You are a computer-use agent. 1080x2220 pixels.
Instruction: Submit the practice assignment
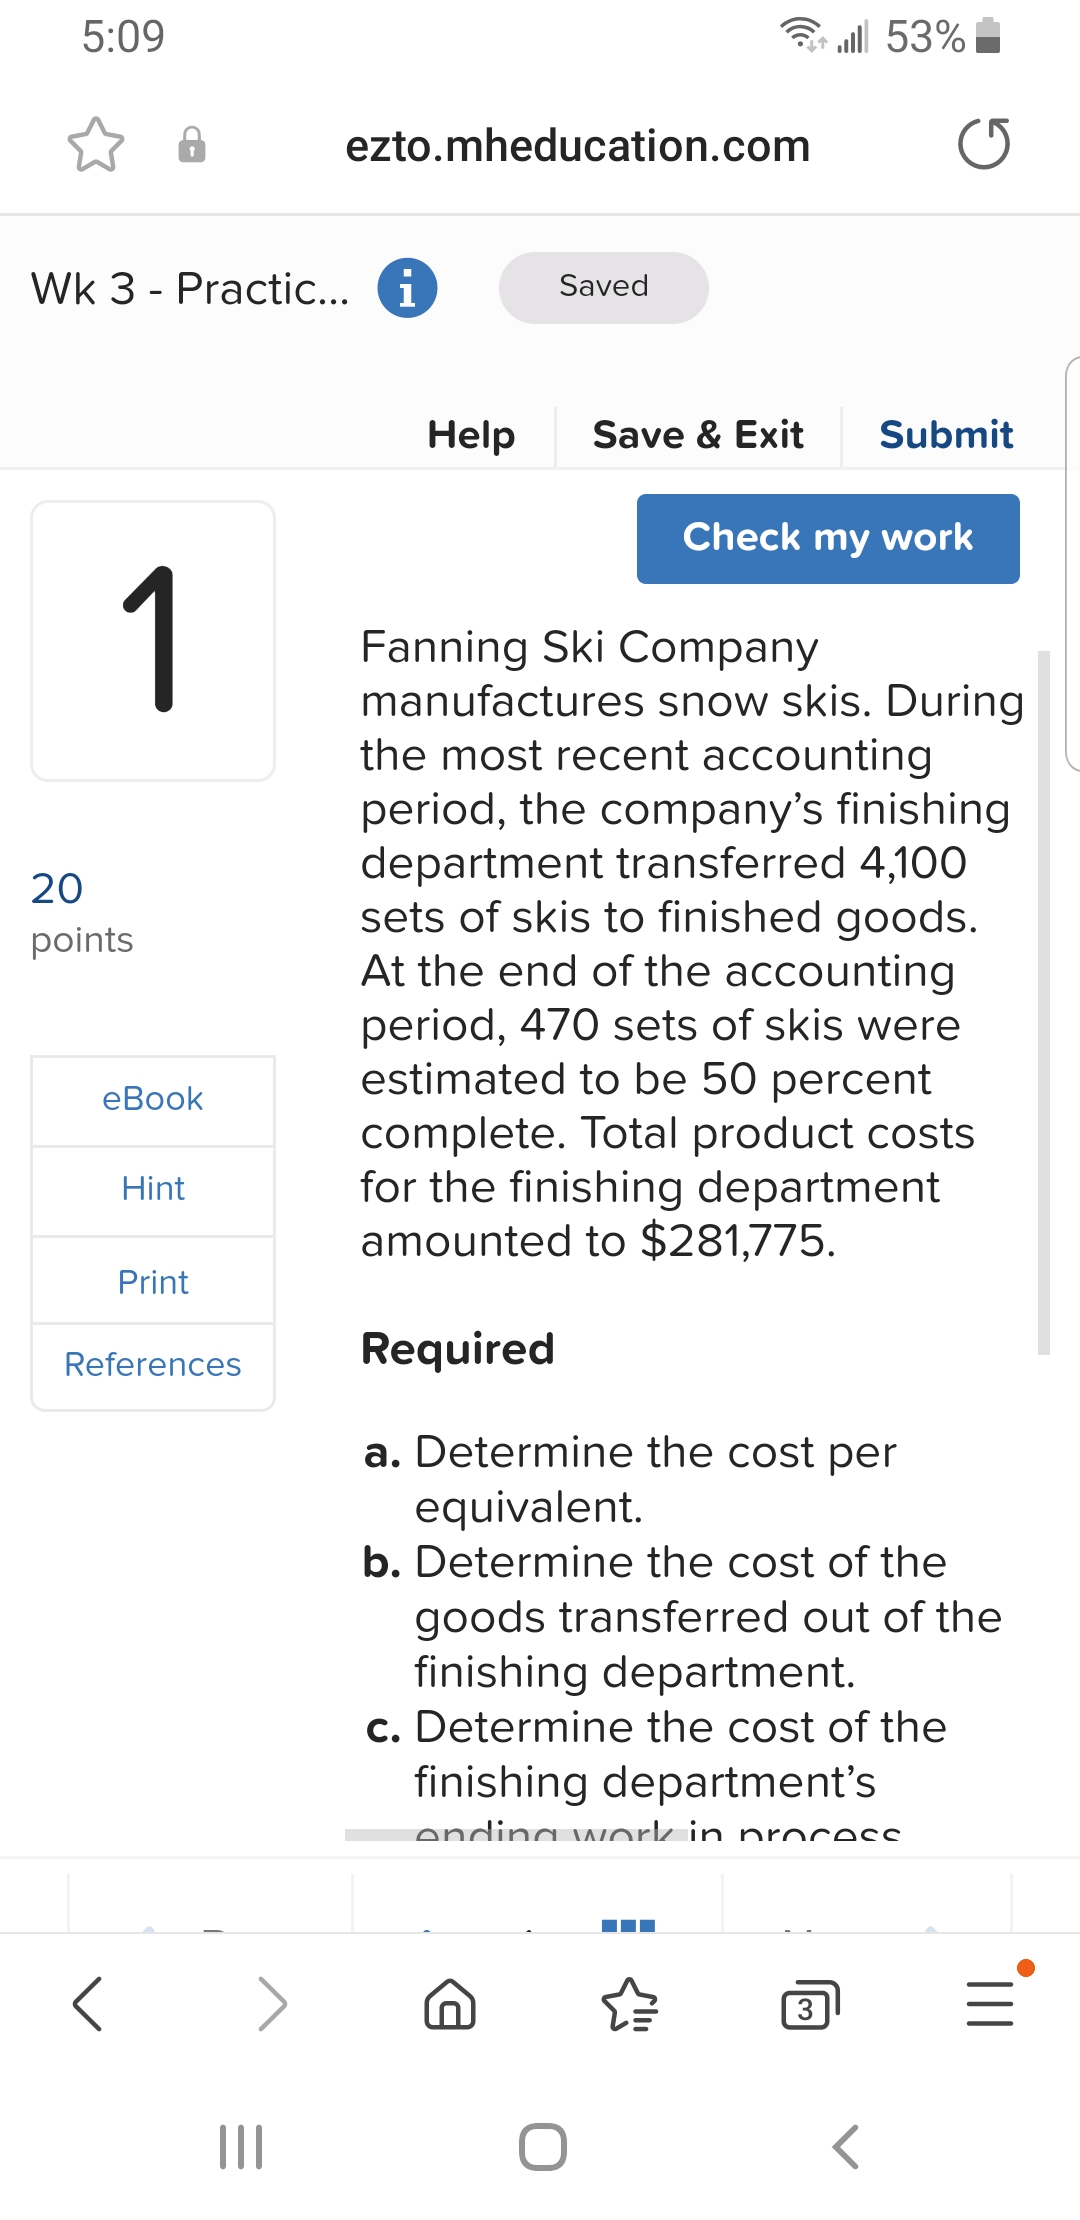(x=946, y=434)
